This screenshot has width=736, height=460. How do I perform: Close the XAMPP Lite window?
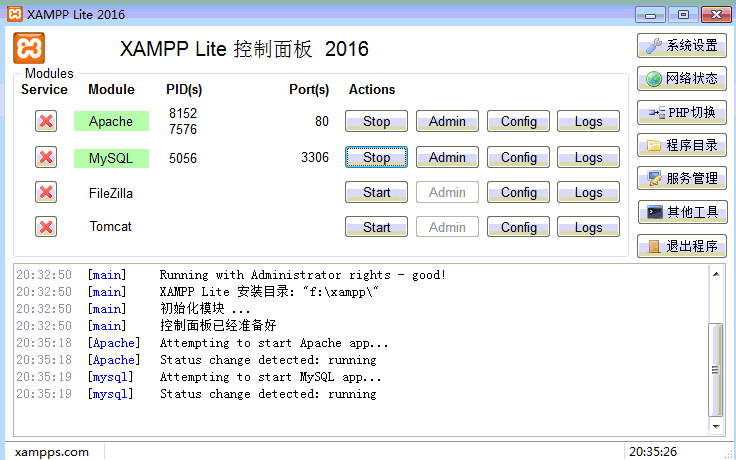pos(716,15)
